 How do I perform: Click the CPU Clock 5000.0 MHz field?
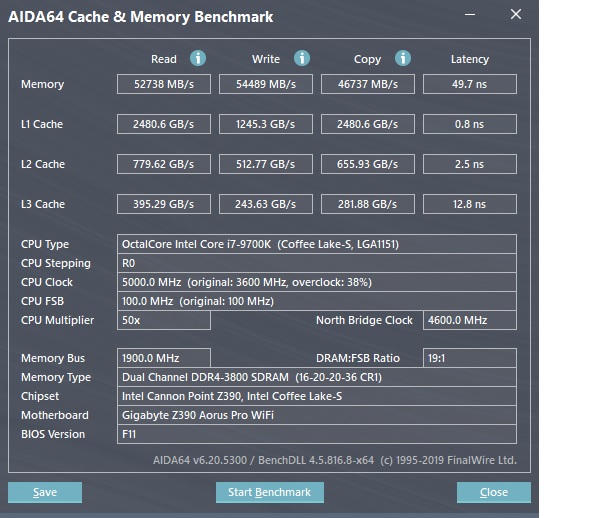click(x=316, y=282)
